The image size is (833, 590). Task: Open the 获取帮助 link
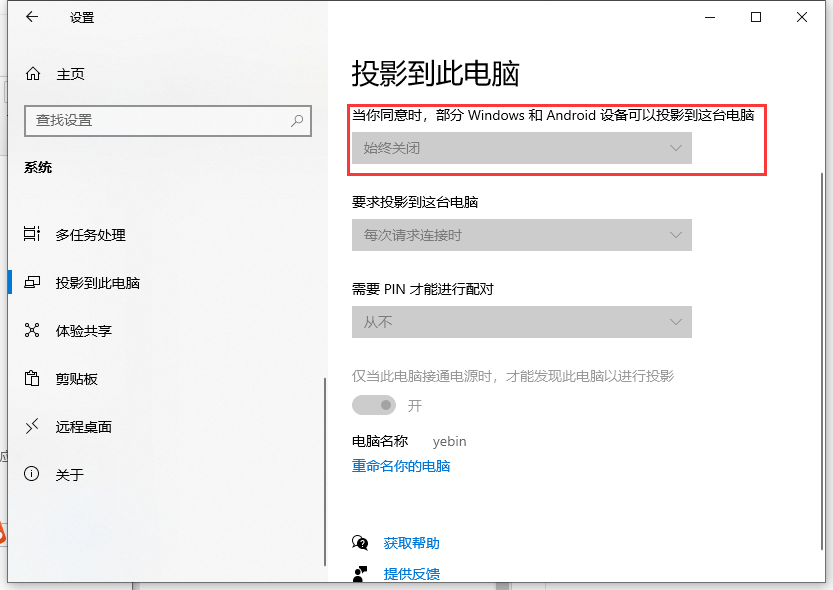[x=411, y=543]
